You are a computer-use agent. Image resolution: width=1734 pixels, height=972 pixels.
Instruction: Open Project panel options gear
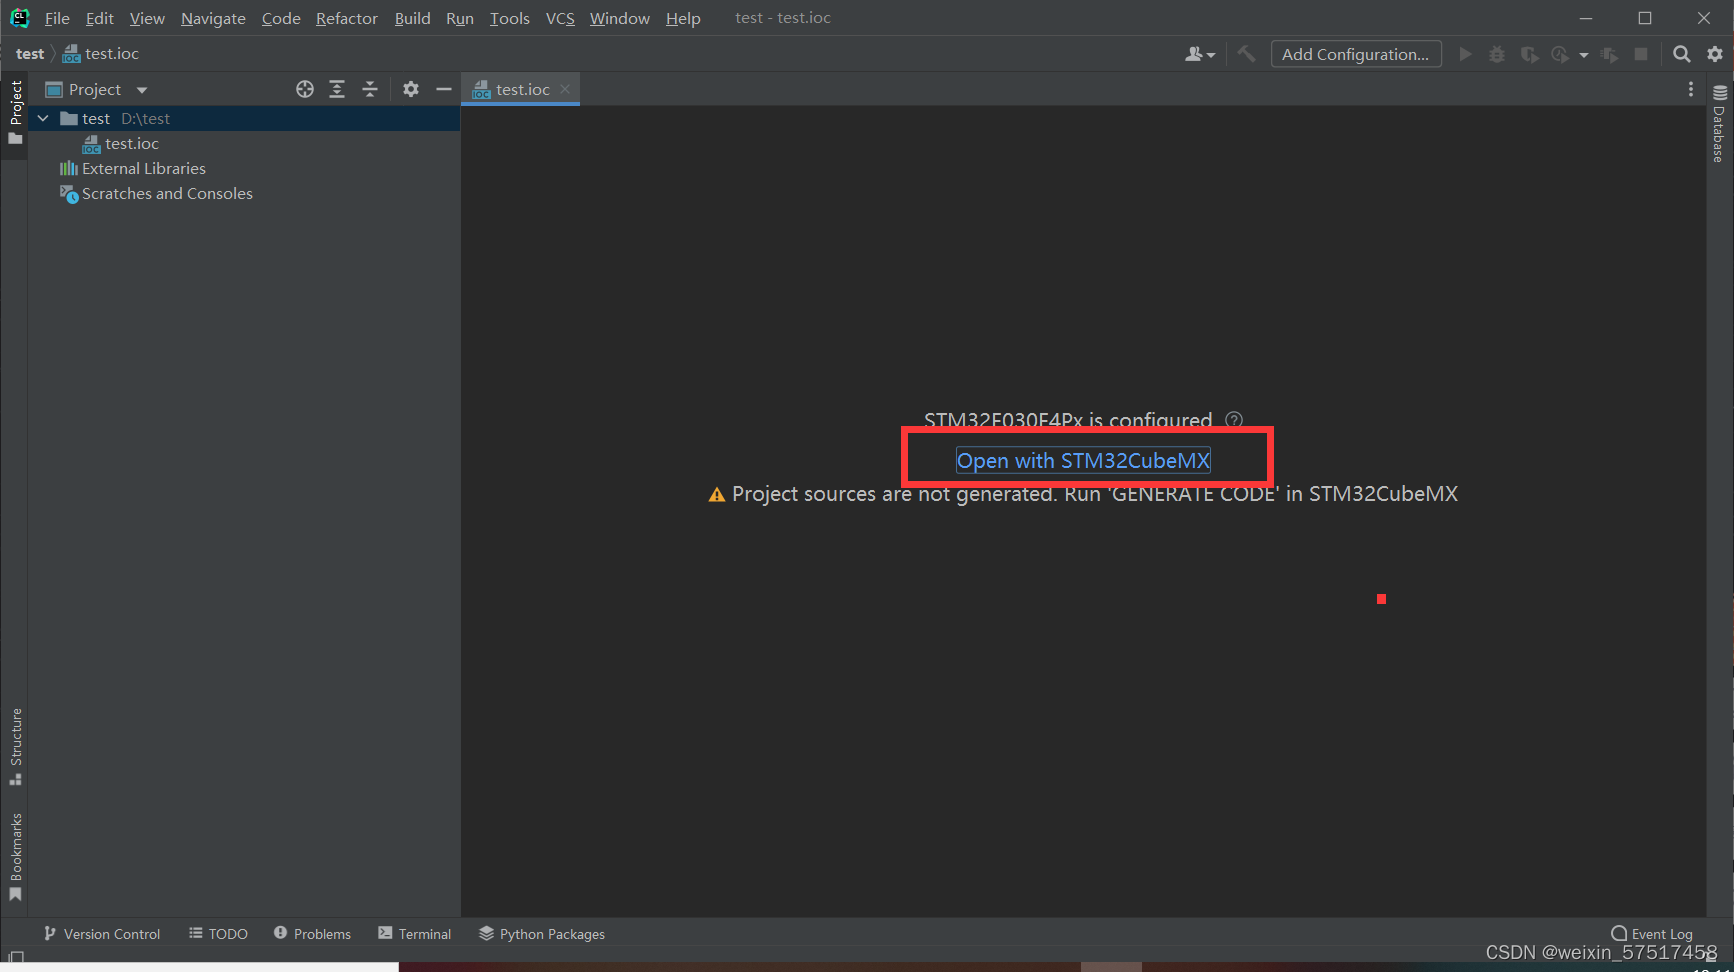click(x=411, y=89)
